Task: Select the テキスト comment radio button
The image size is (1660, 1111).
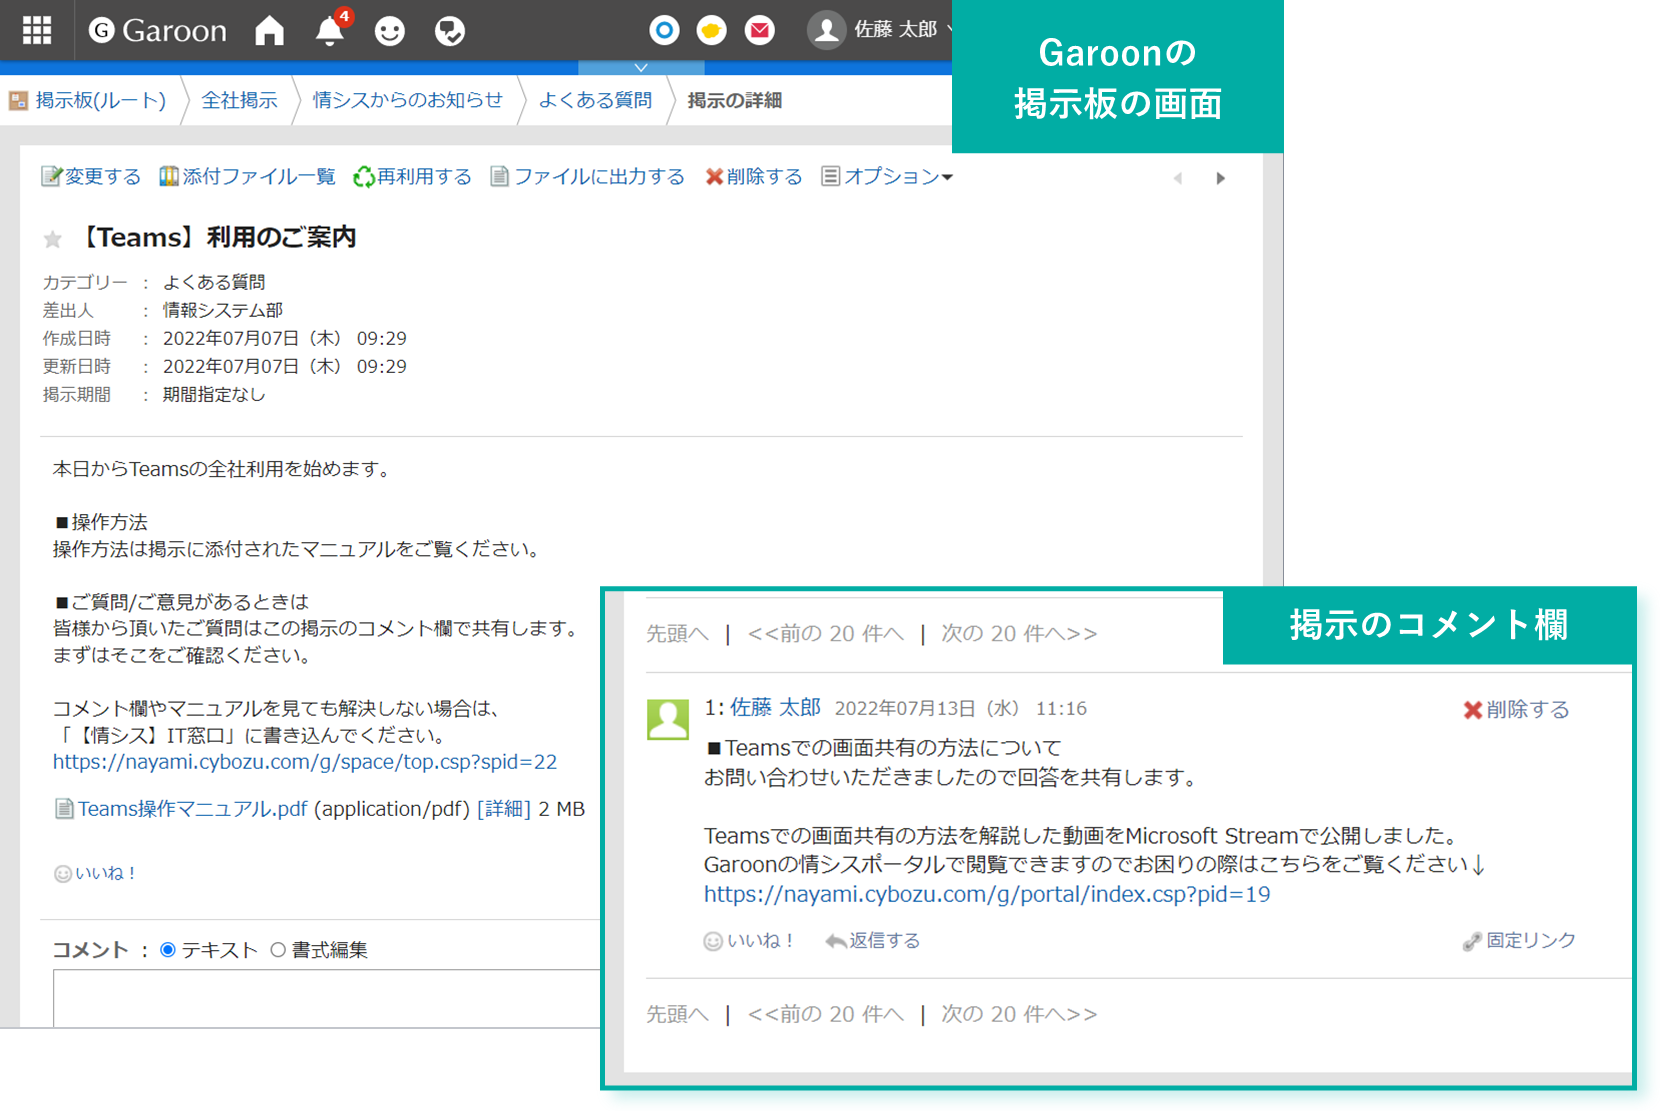Action: [x=168, y=950]
